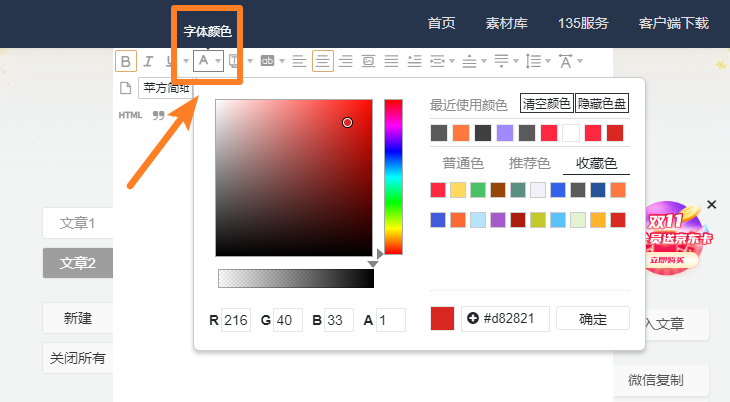Expand the ab highlight dropdown arrow
730x402 pixels.
tap(282, 61)
